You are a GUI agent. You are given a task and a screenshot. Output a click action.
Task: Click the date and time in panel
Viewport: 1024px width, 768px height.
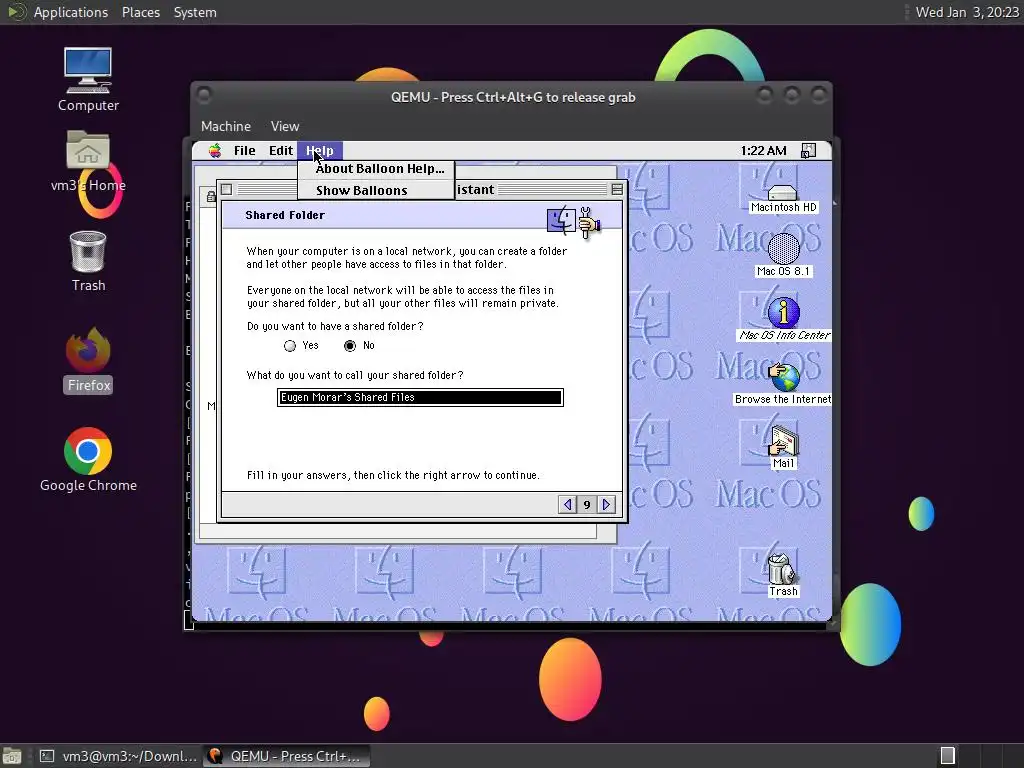click(967, 12)
